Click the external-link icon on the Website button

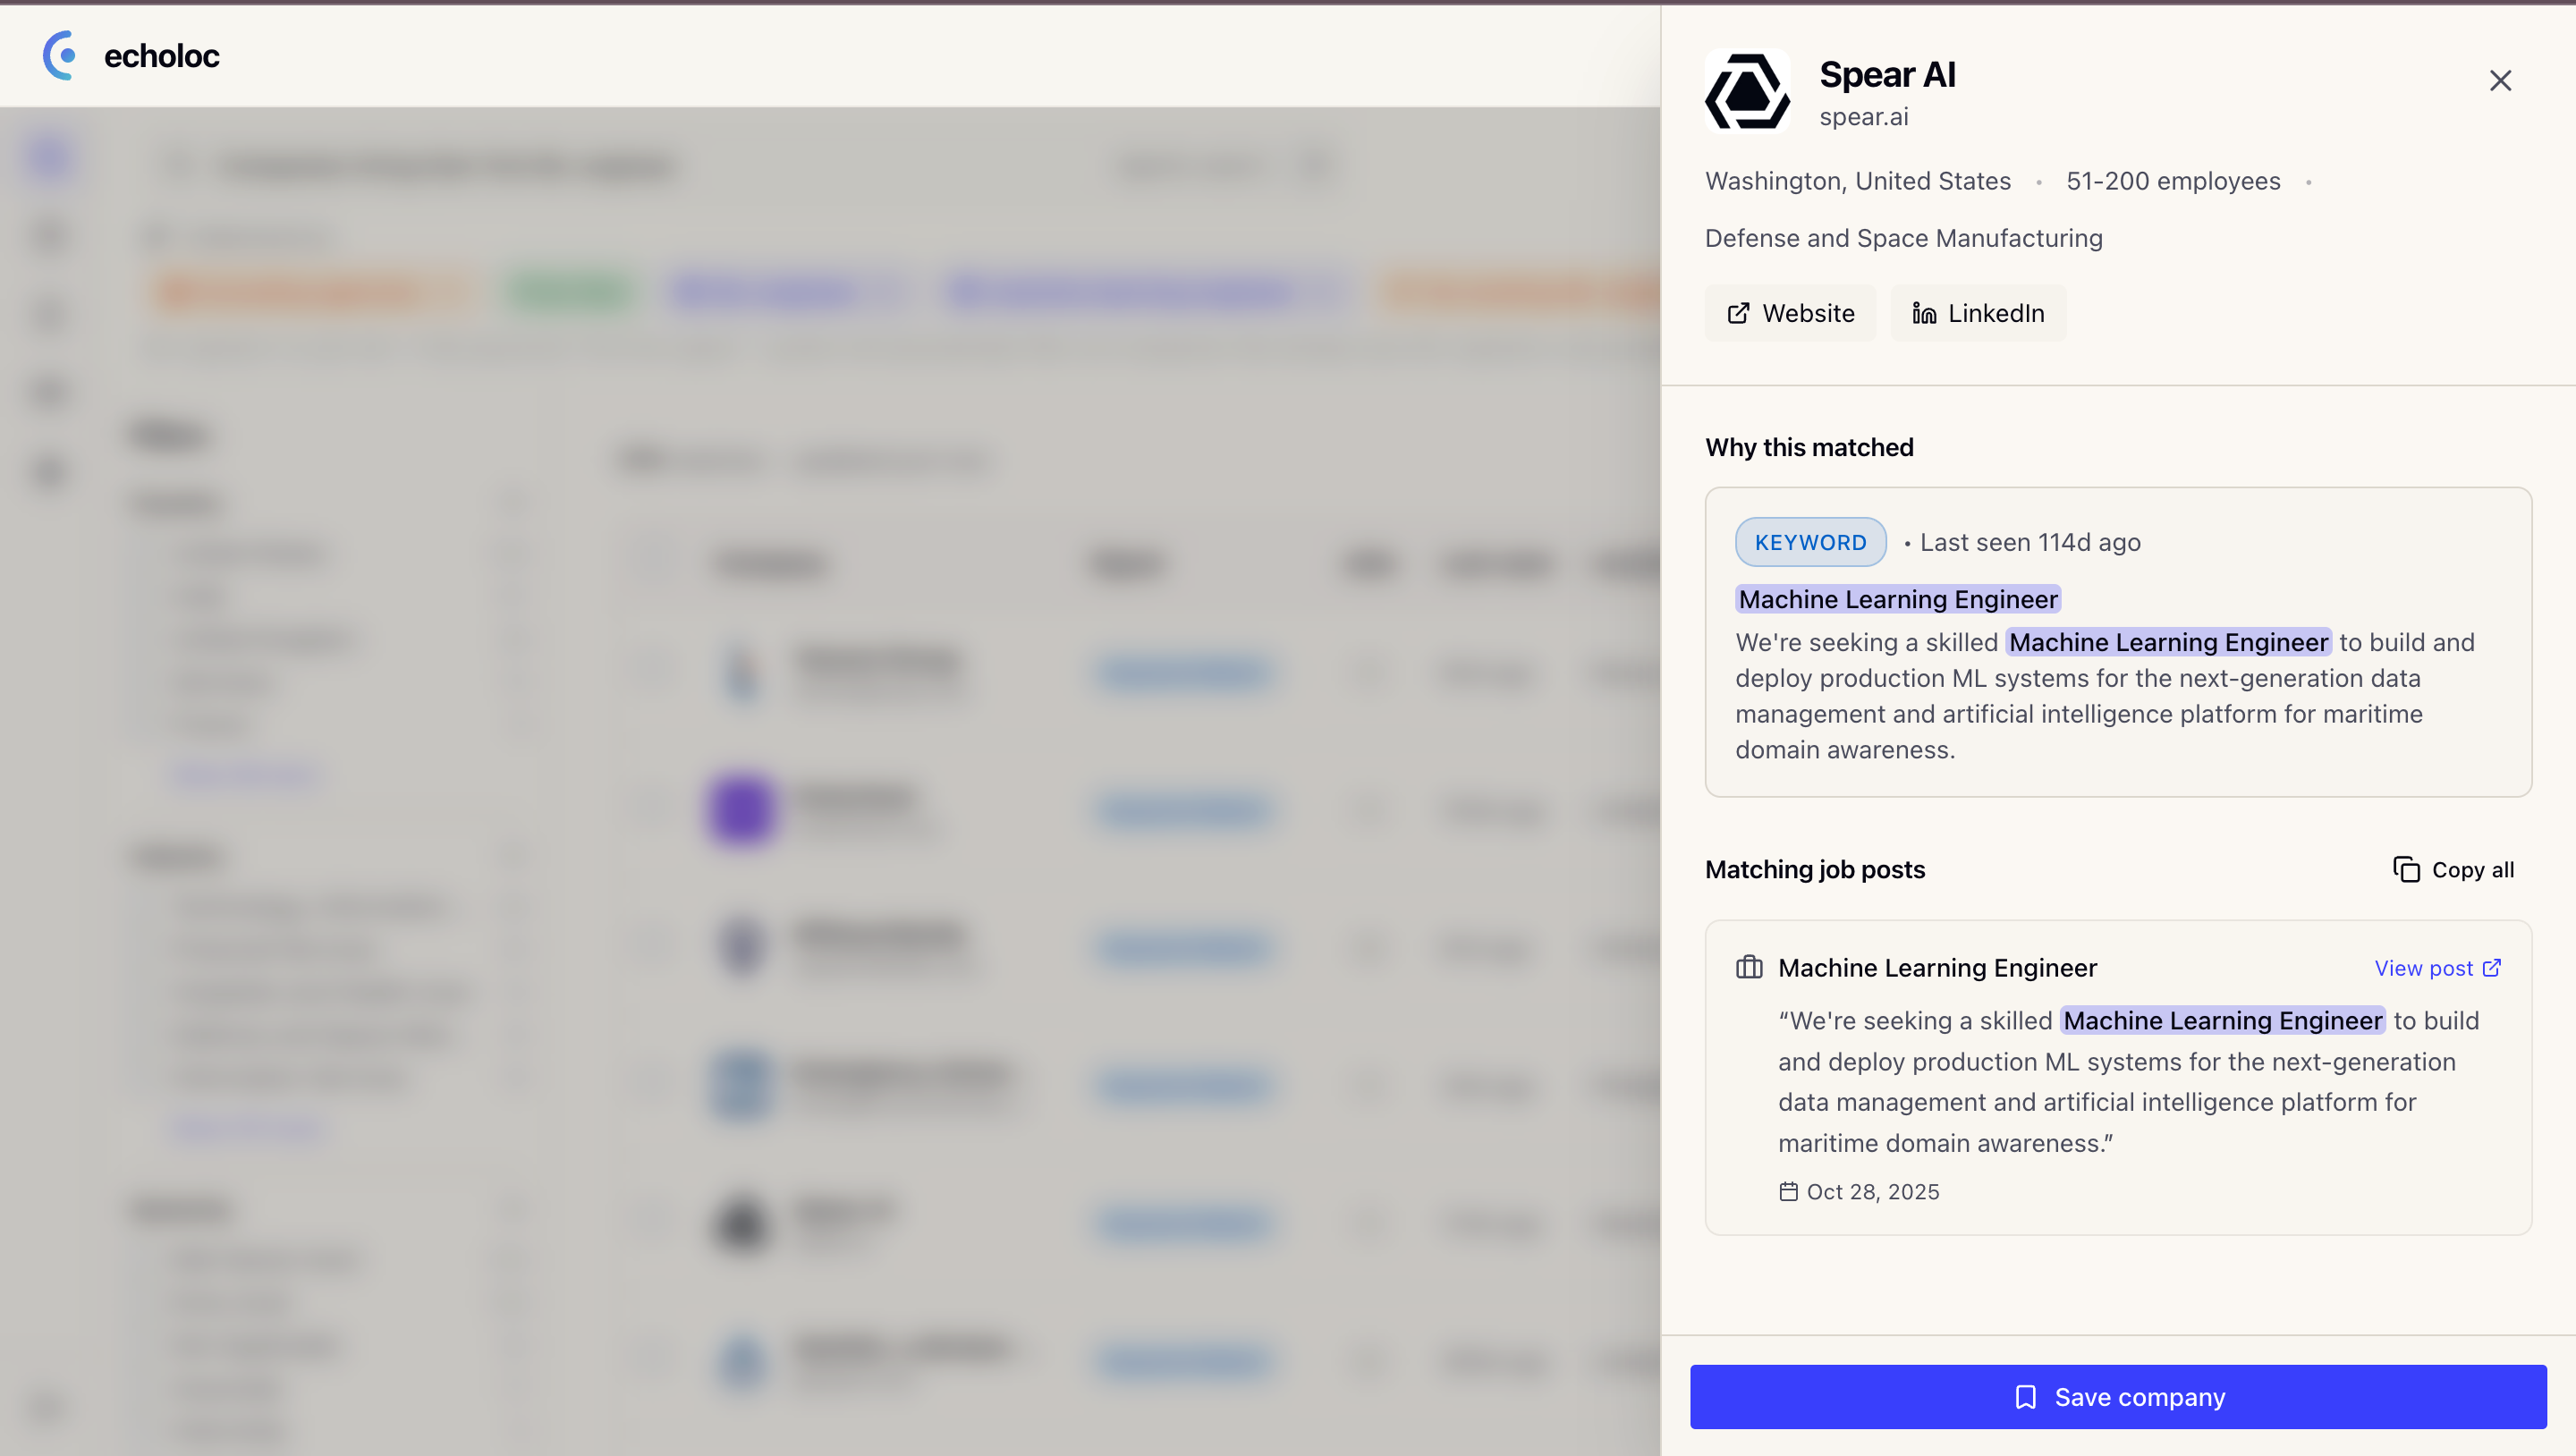point(1738,313)
